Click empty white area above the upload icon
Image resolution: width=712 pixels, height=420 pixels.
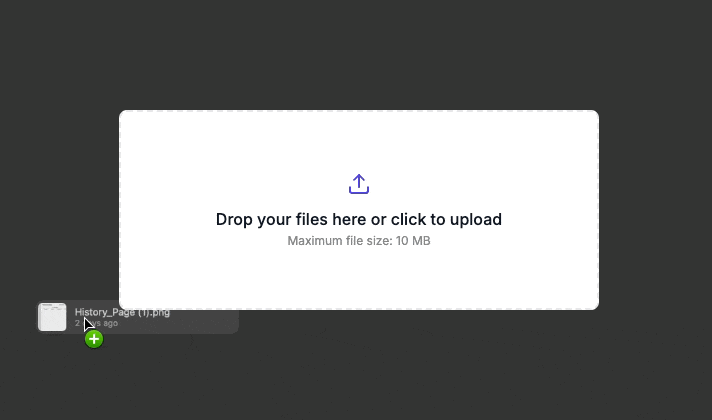point(359,141)
